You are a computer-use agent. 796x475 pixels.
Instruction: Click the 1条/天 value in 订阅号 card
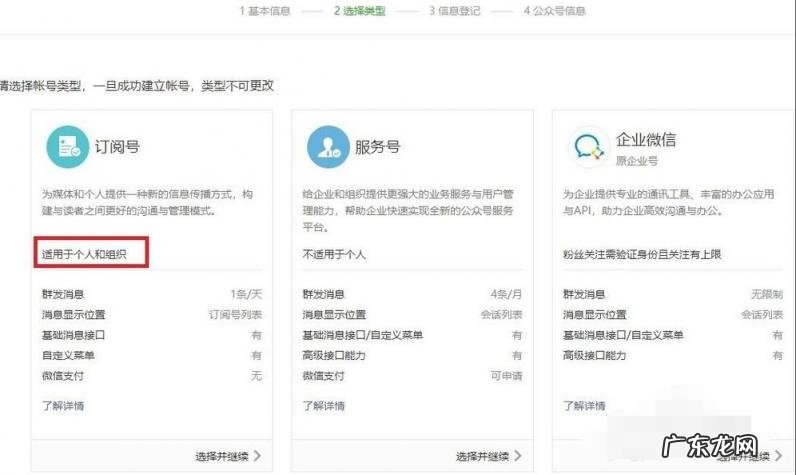pyautogui.click(x=246, y=294)
